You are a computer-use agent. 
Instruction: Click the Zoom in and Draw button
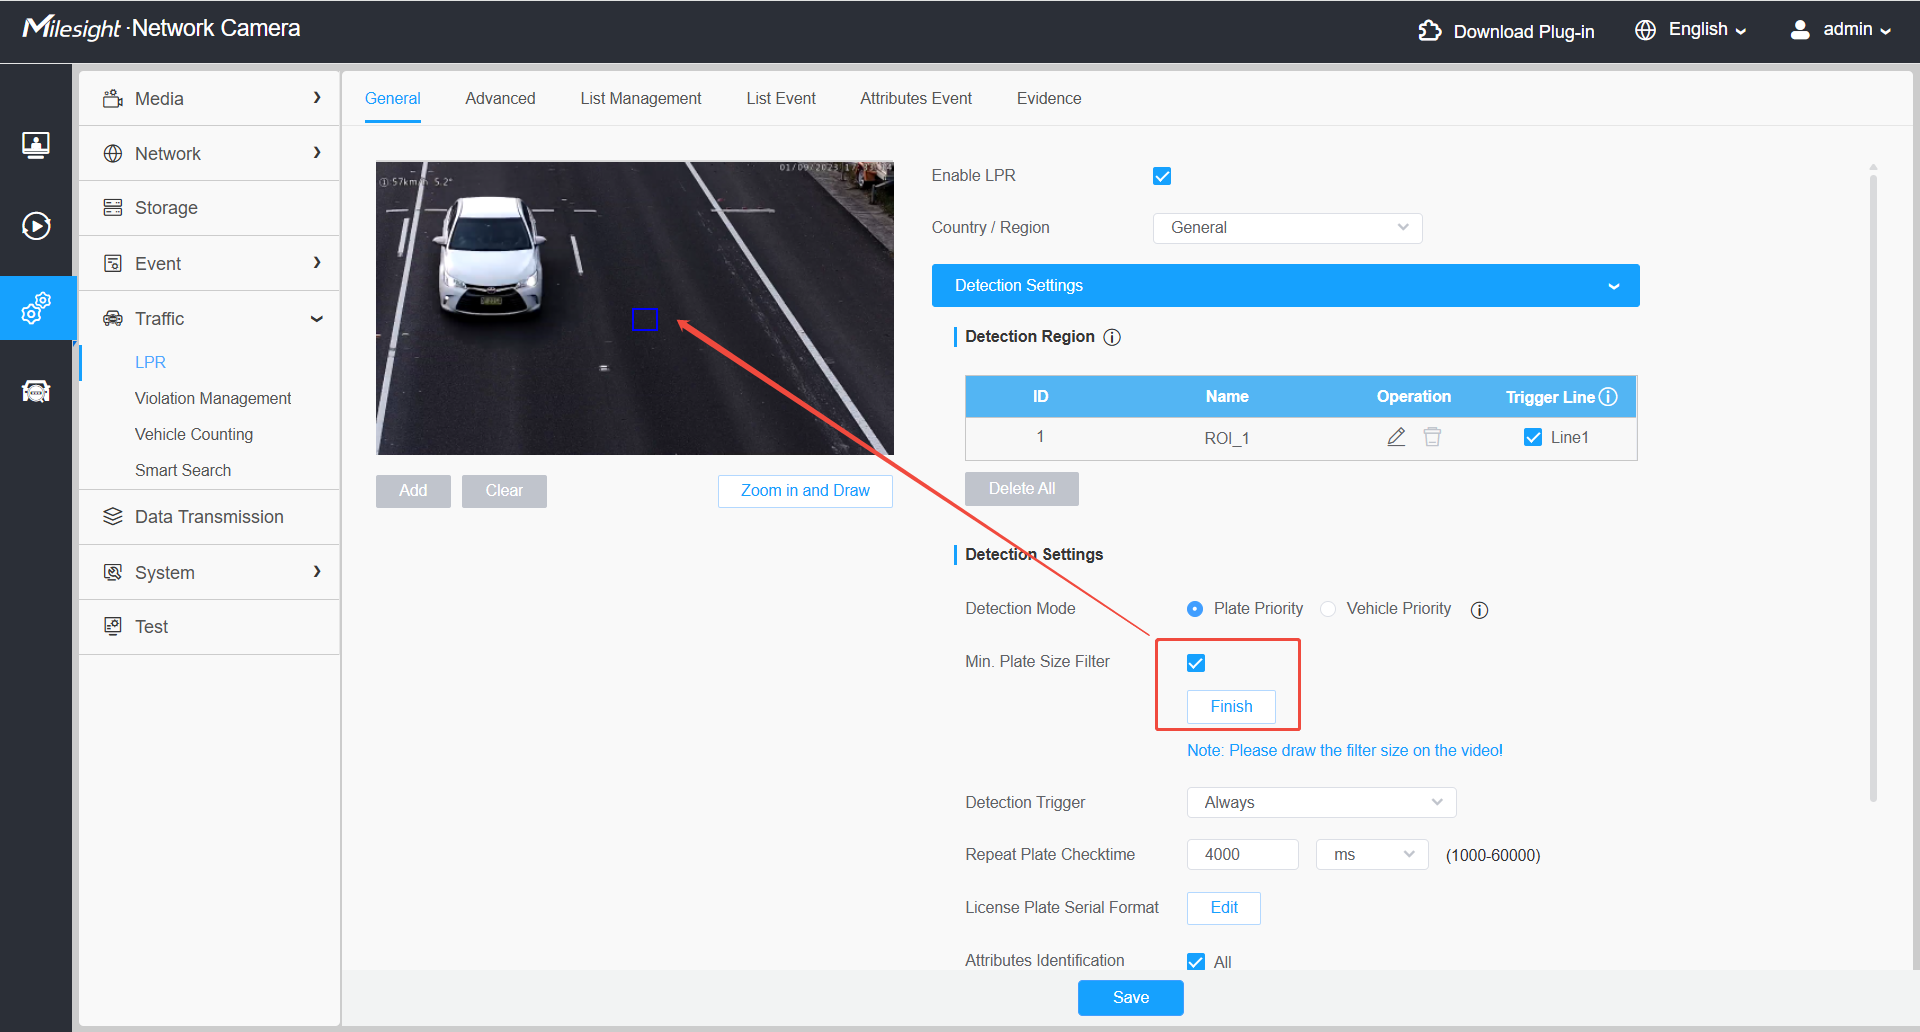pos(805,491)
